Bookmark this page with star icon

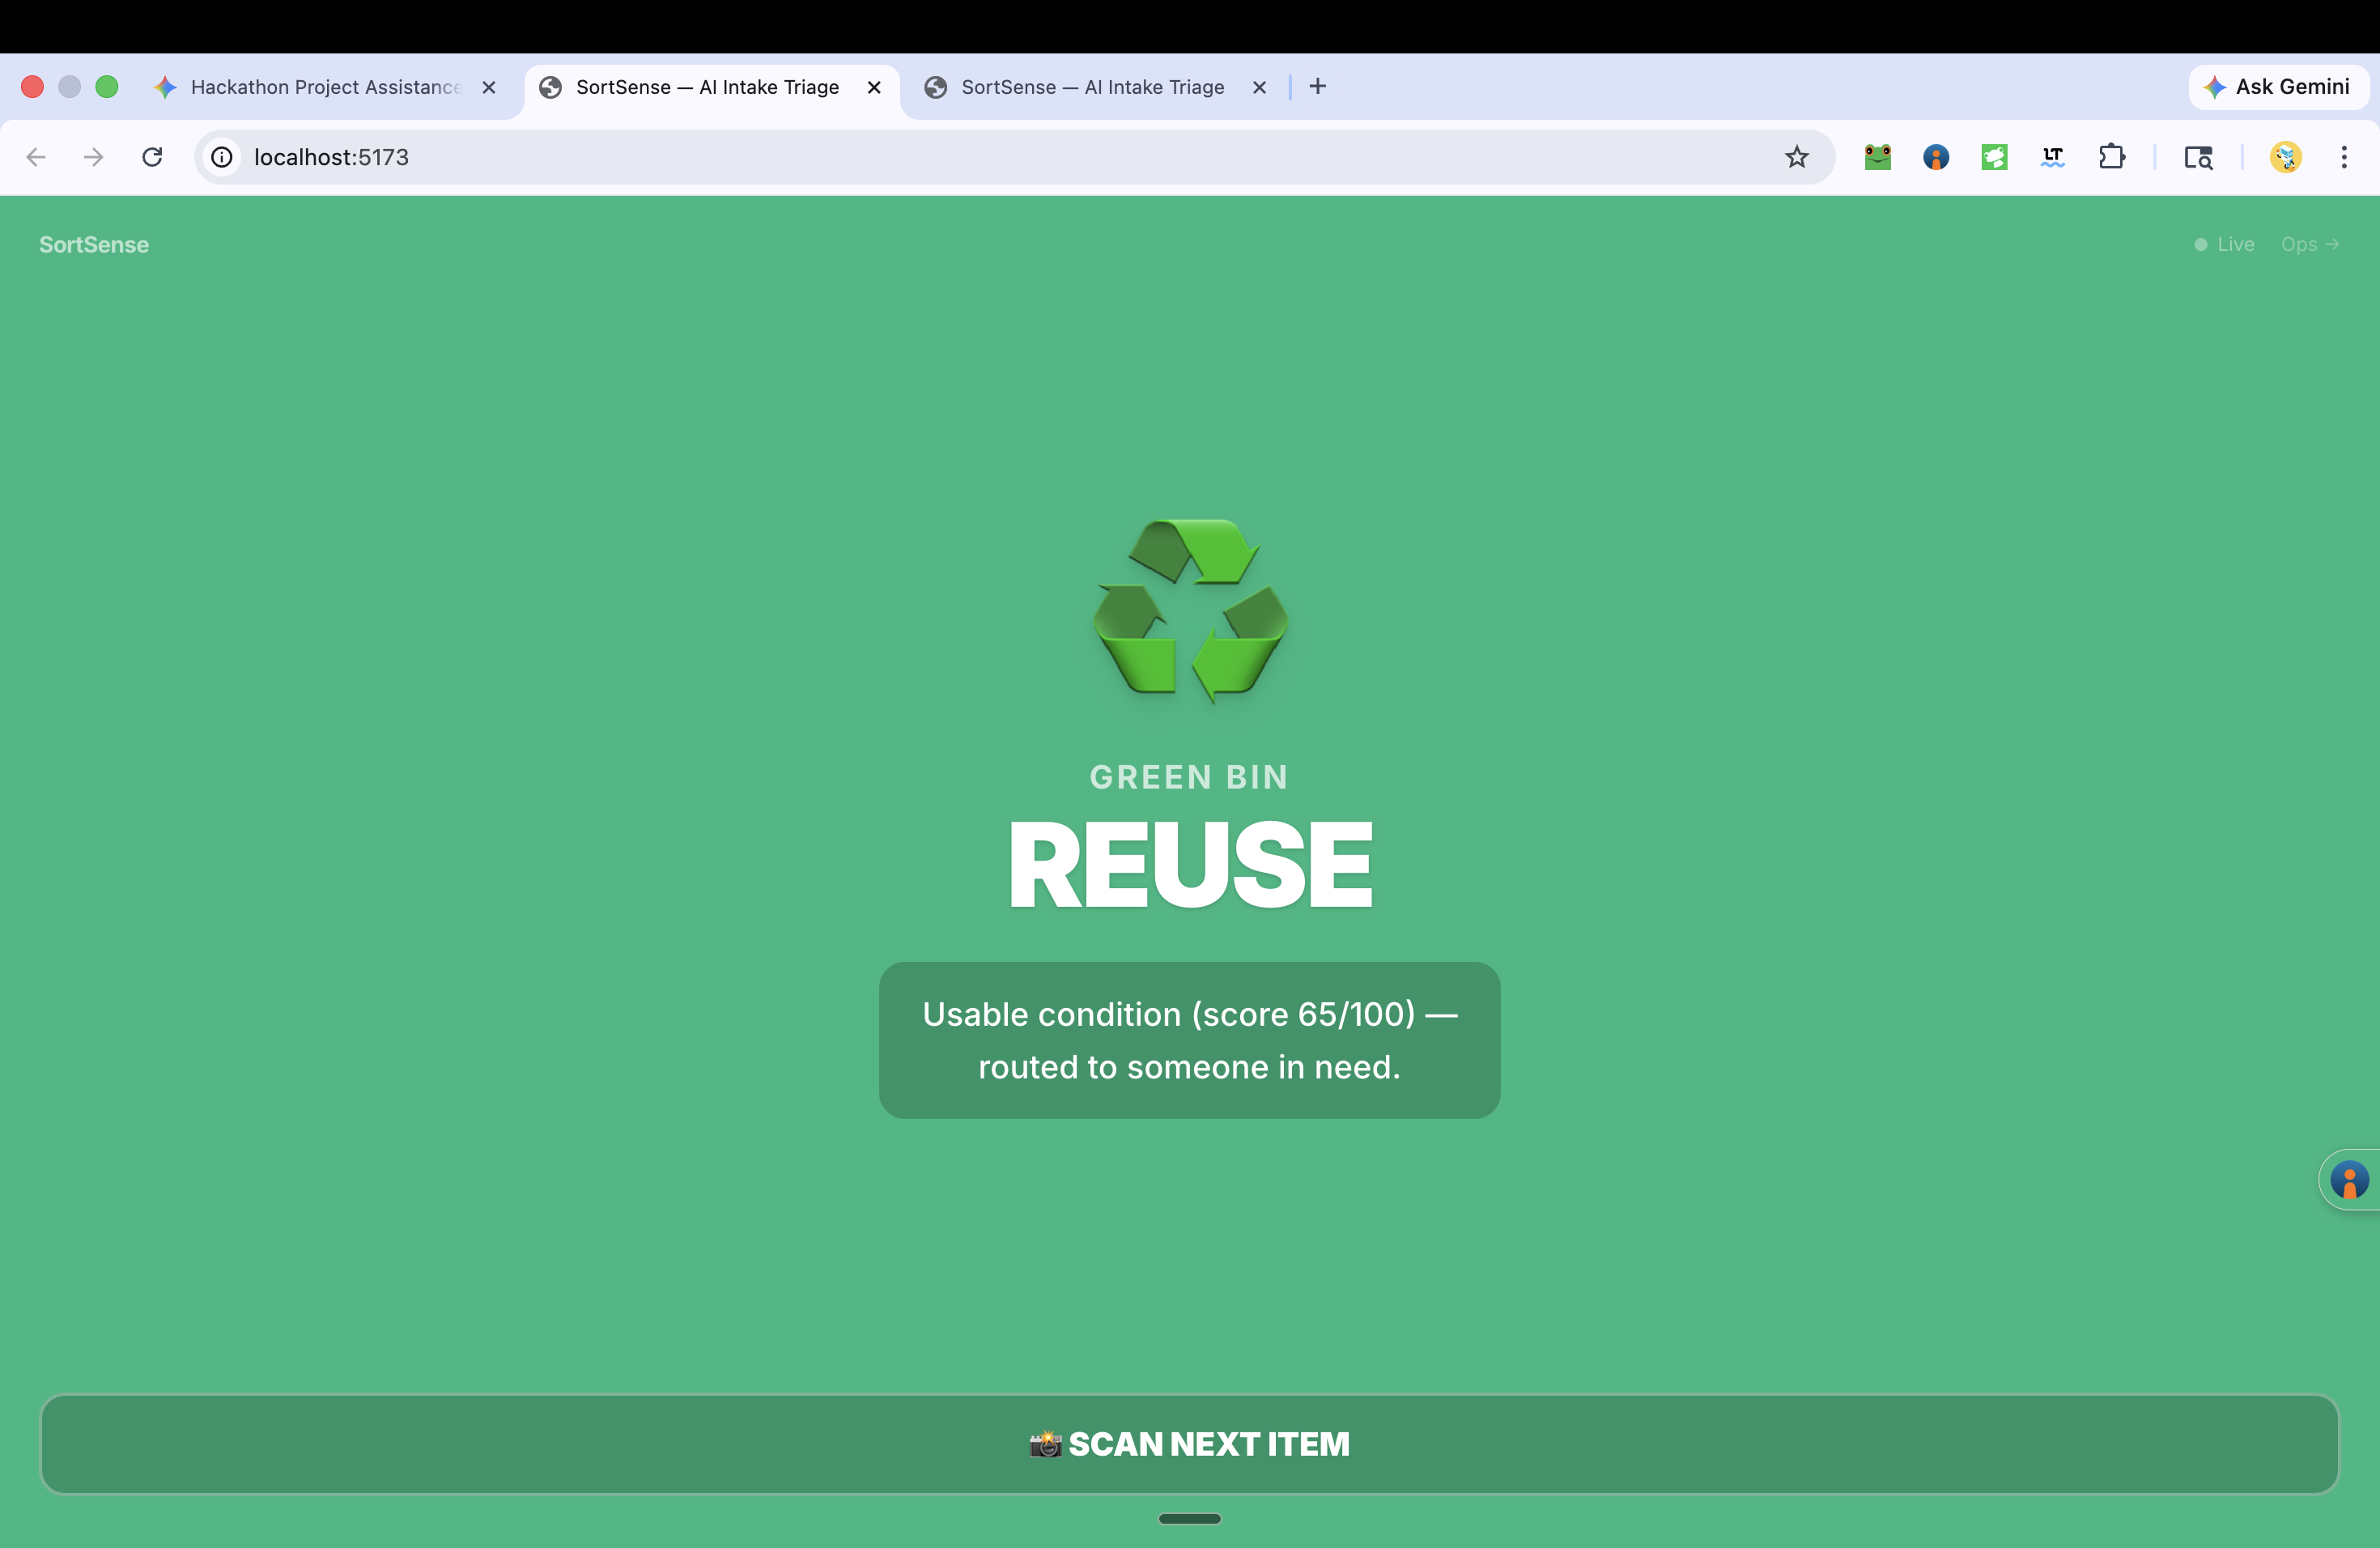1796,157
